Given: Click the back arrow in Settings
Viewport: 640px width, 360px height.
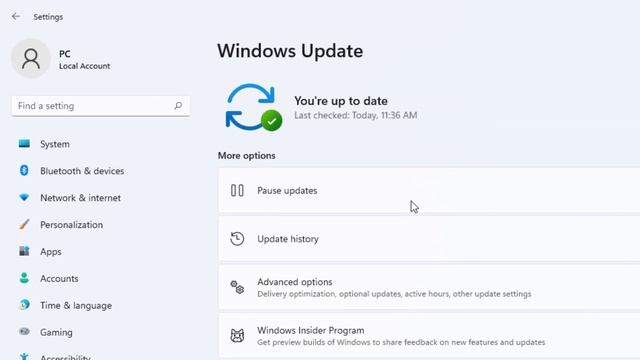Looking at the screenshot, I should click(16, 16).
